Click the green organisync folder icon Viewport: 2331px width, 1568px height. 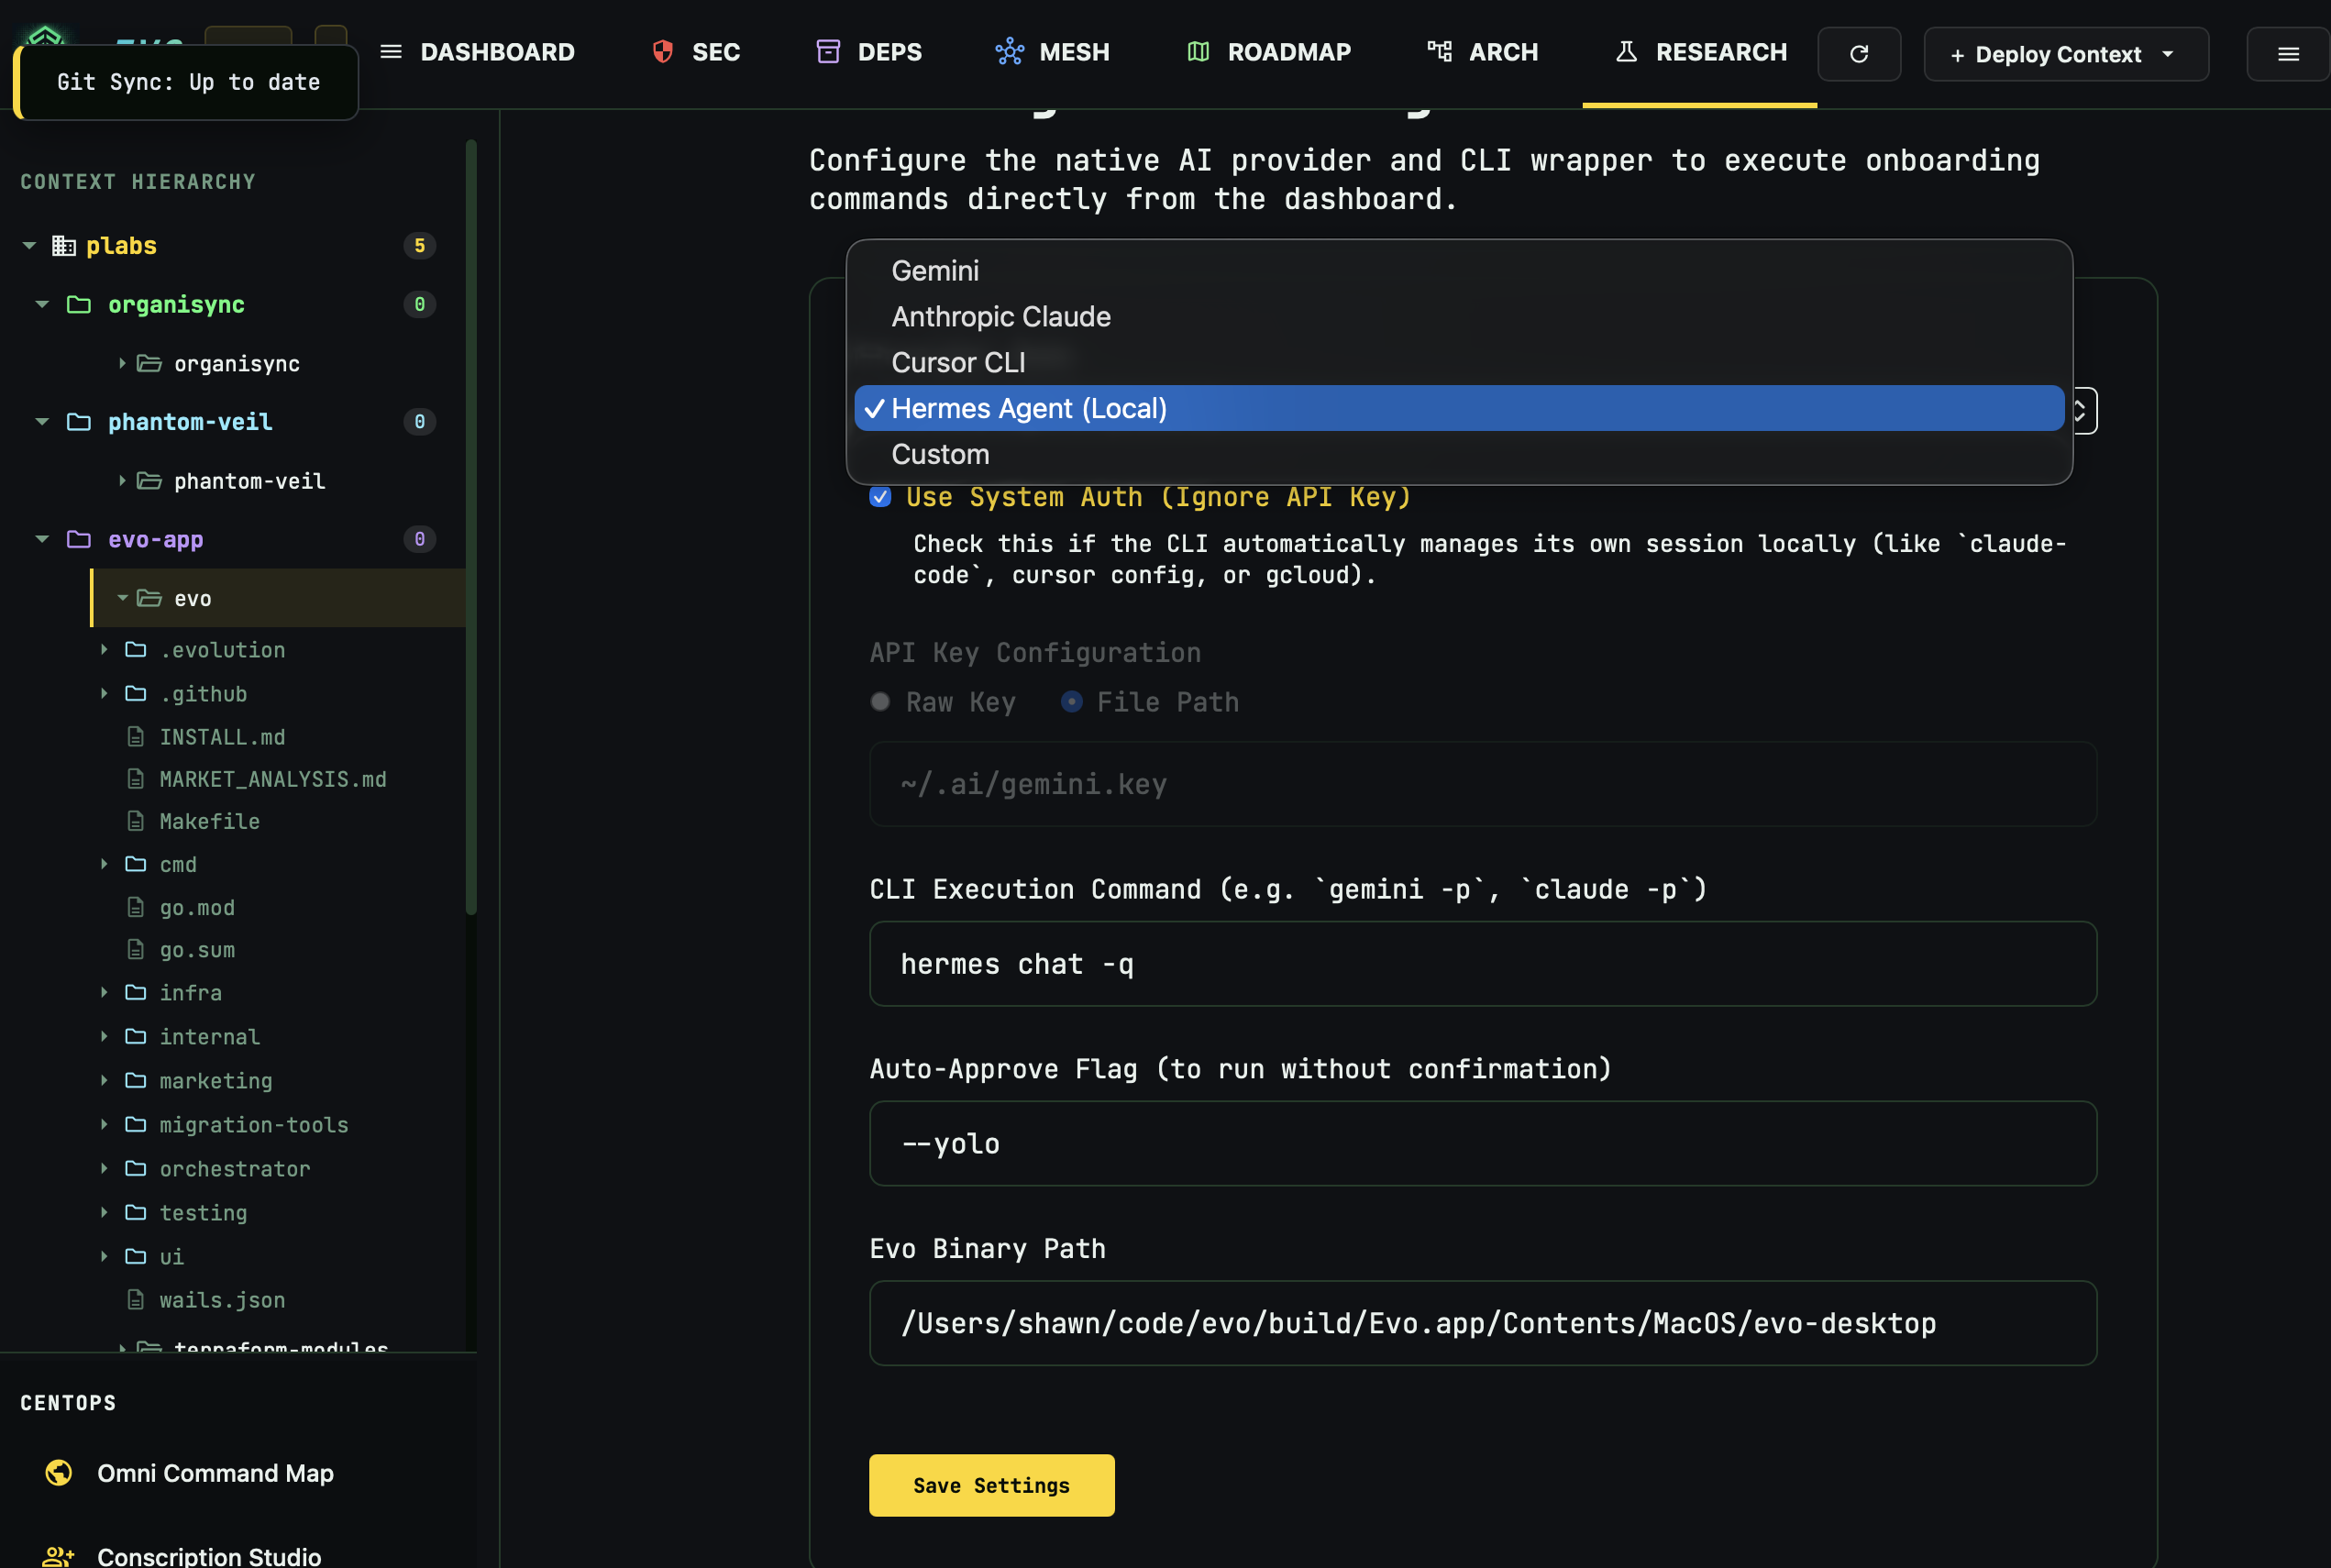click(x=79, y=304)
